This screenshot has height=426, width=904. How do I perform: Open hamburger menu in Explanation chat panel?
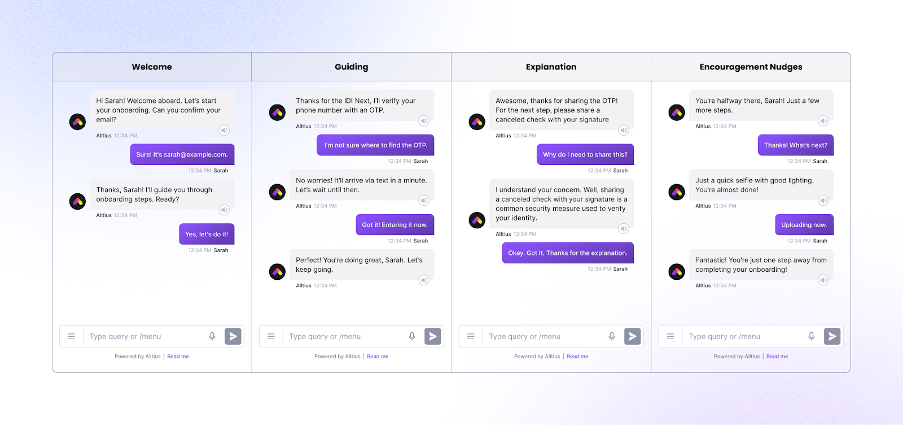(x=470, y=336)
